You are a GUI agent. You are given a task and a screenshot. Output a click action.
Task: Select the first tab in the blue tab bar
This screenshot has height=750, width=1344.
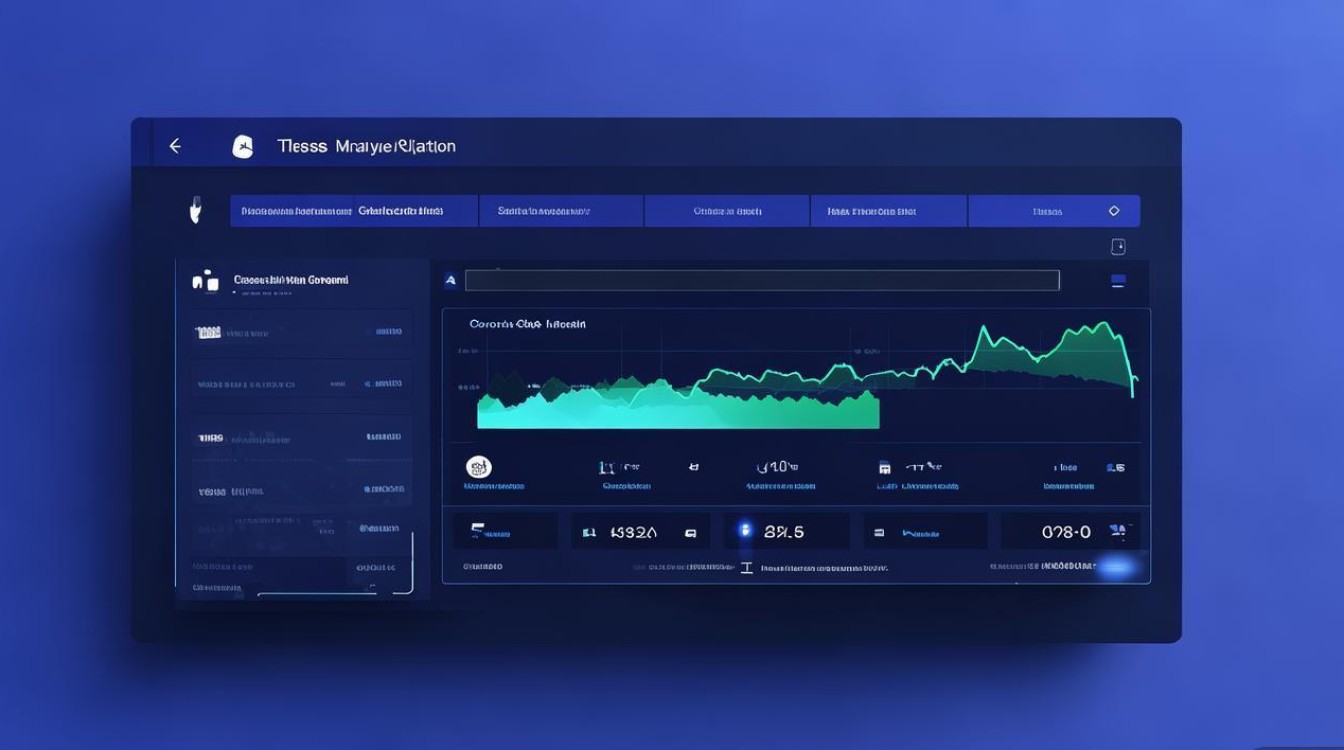(x=342, y=211)
